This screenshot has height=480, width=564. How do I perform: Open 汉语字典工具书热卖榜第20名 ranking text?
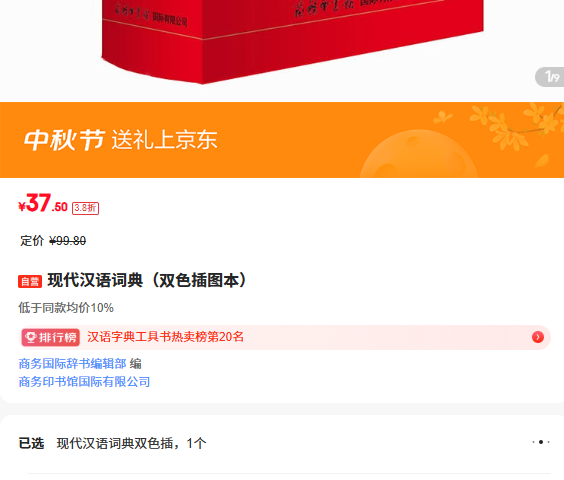tap(165, 337)
